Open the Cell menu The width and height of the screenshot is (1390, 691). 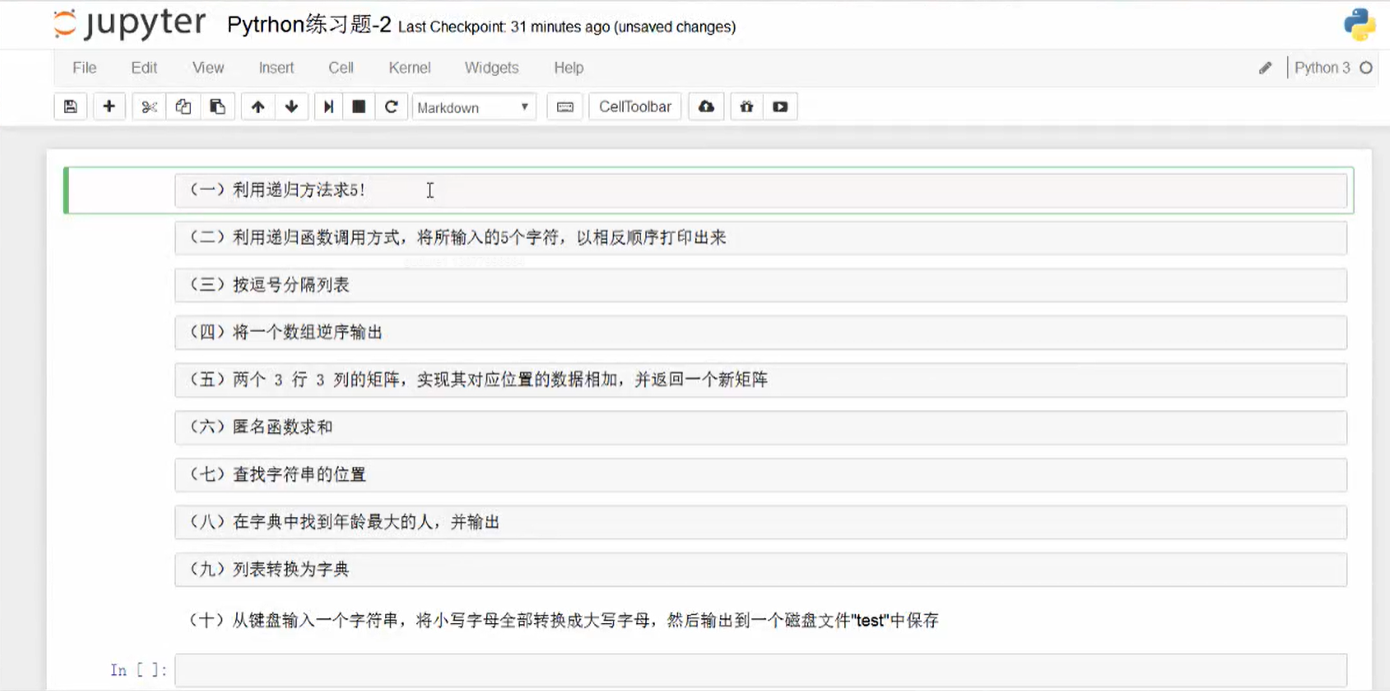(x=341, y=68)
